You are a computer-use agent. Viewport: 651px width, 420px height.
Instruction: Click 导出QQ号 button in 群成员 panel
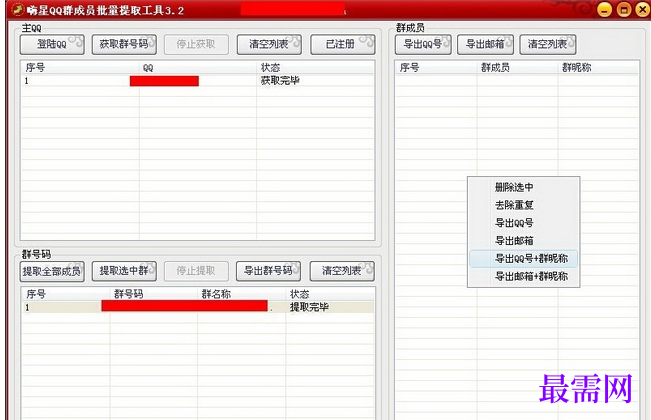(x=423, y=44)
